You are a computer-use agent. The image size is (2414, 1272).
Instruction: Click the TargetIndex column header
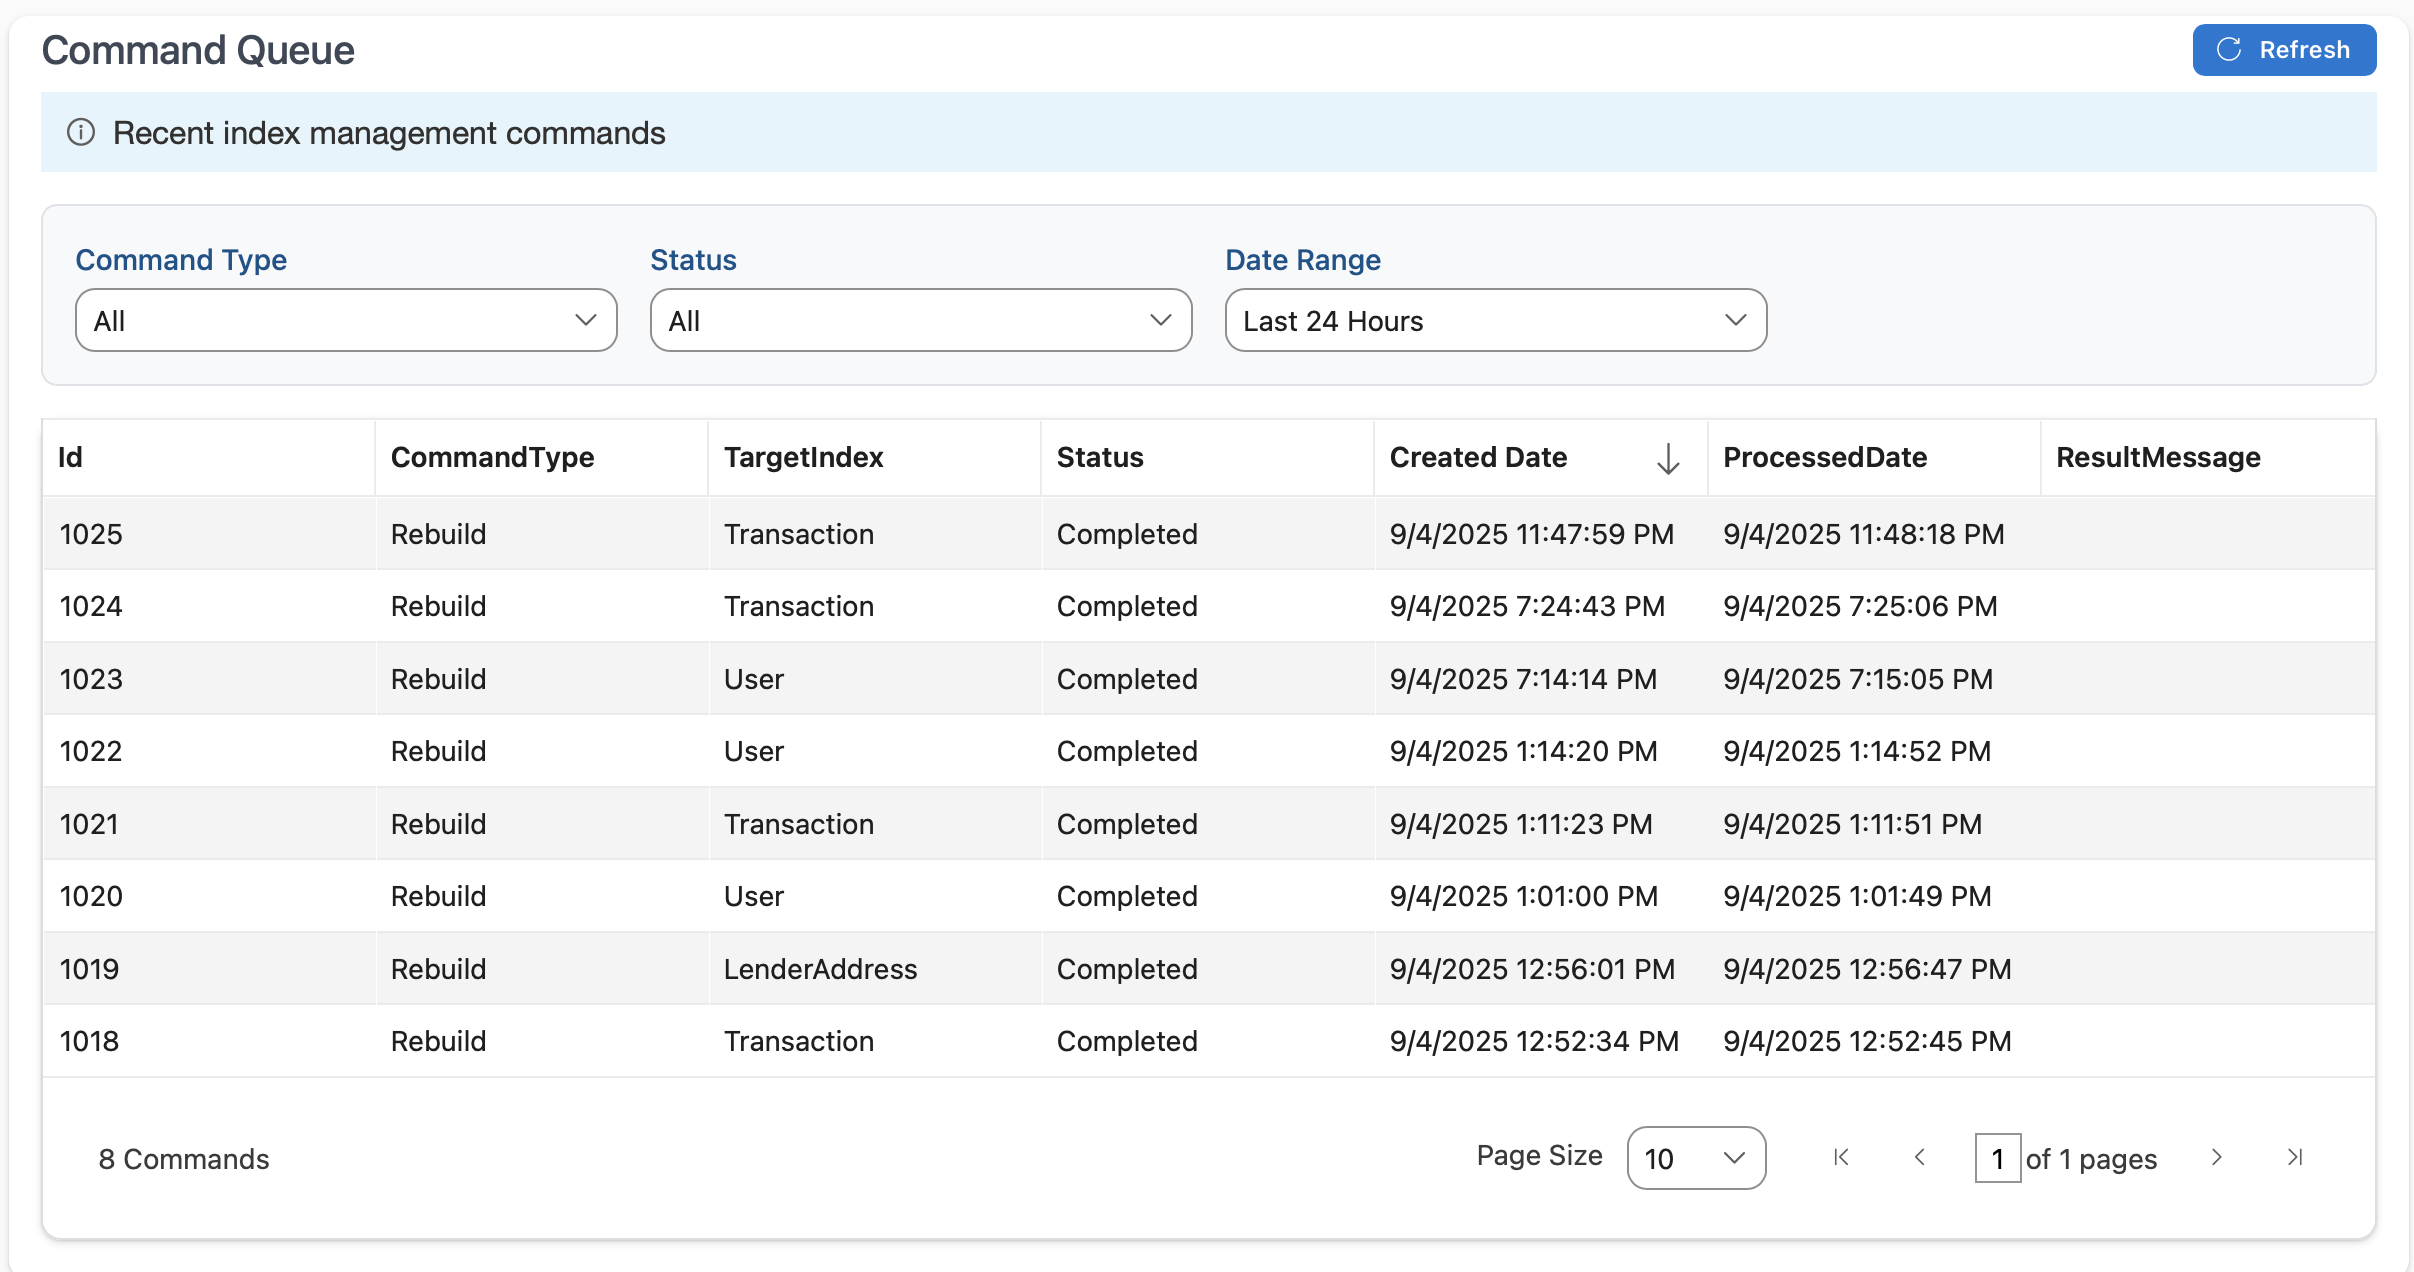click(803, 457)
